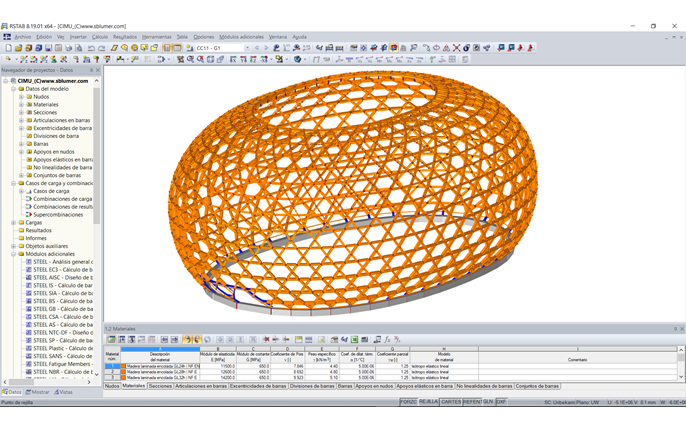Open file using the yellow folder icon
686x429 pixels.
18,48
